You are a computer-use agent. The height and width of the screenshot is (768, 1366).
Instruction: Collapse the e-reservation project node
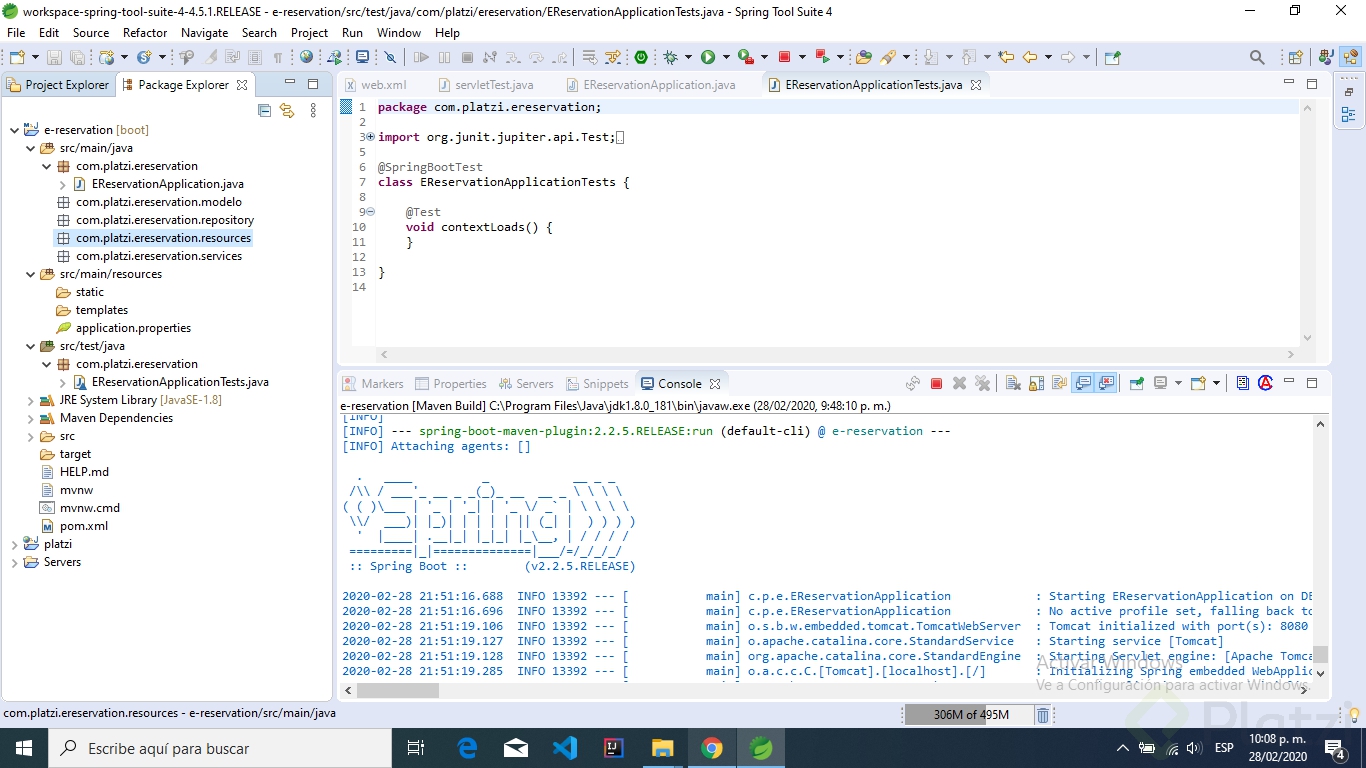[x=15, y=130]
